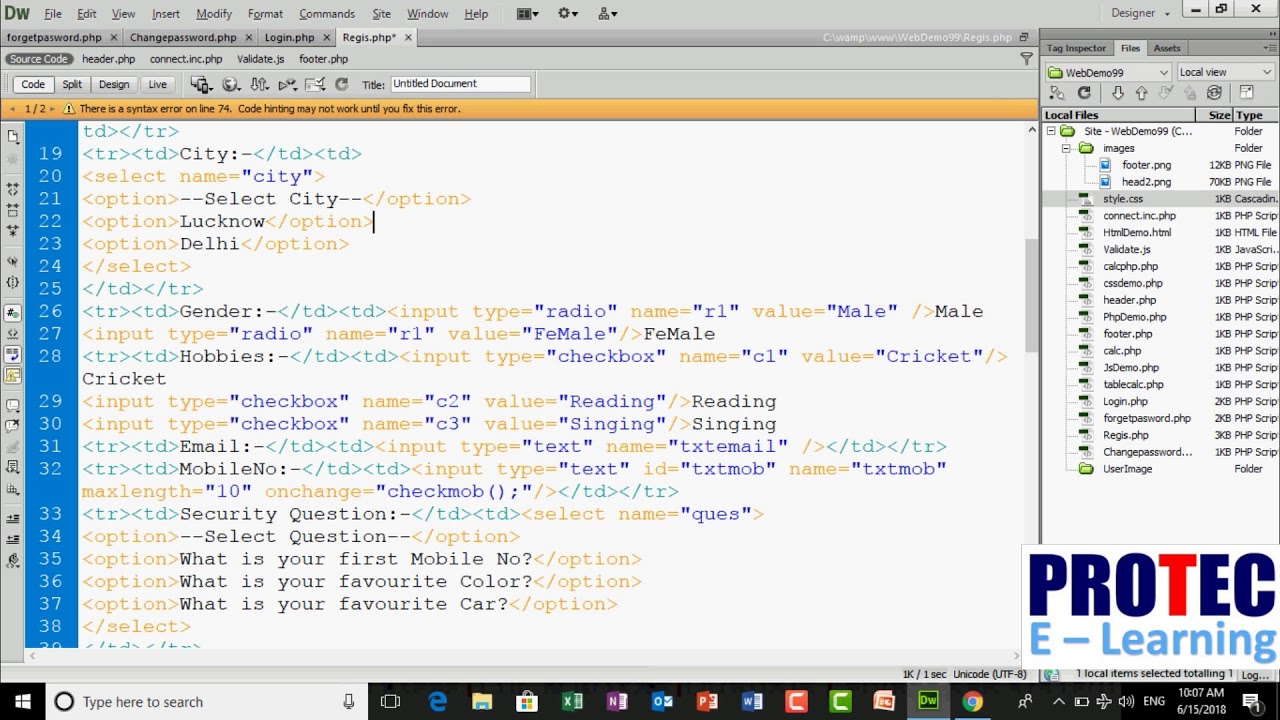Open related file connect.inc.php

[186, 59]
